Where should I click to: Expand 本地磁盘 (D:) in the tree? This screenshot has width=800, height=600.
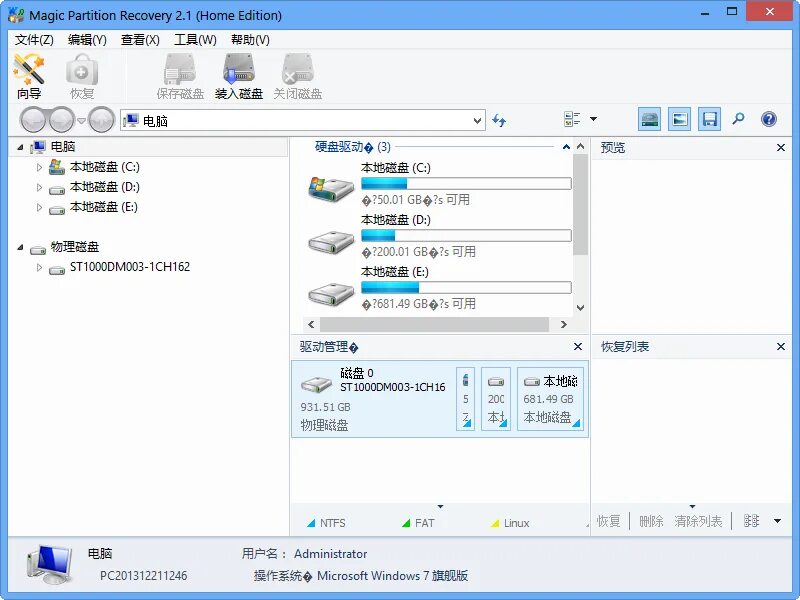pyautogui.click(x=39, y=187)
